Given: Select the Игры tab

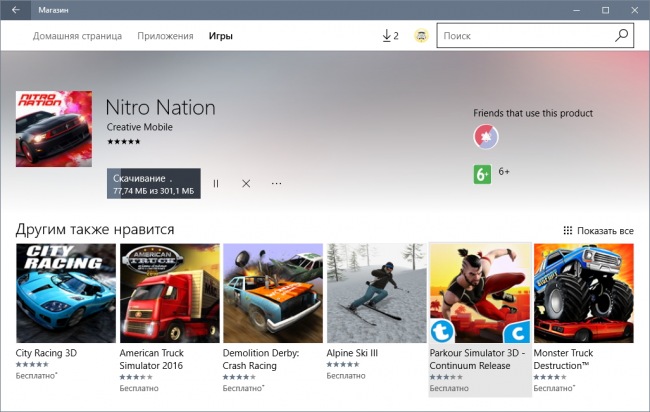Looking at the screenshot, I should [221, 36].
